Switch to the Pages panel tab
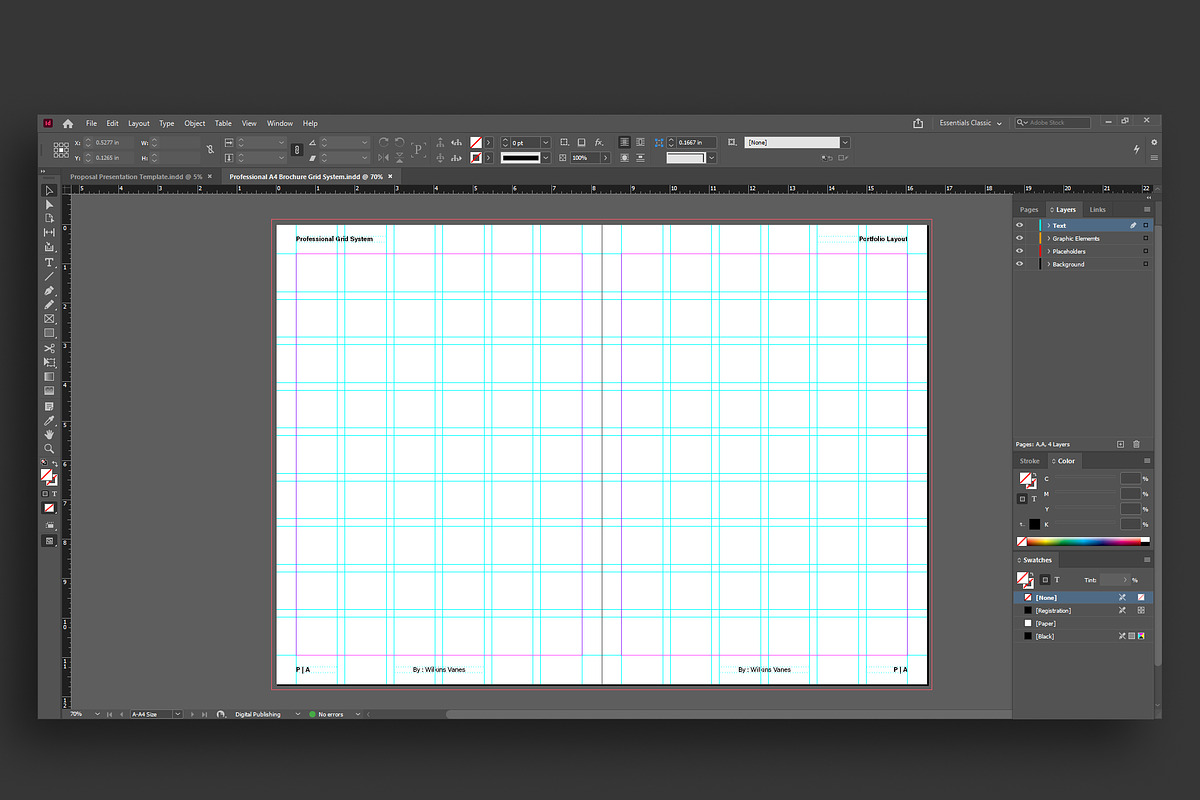 coord(1029,210)
